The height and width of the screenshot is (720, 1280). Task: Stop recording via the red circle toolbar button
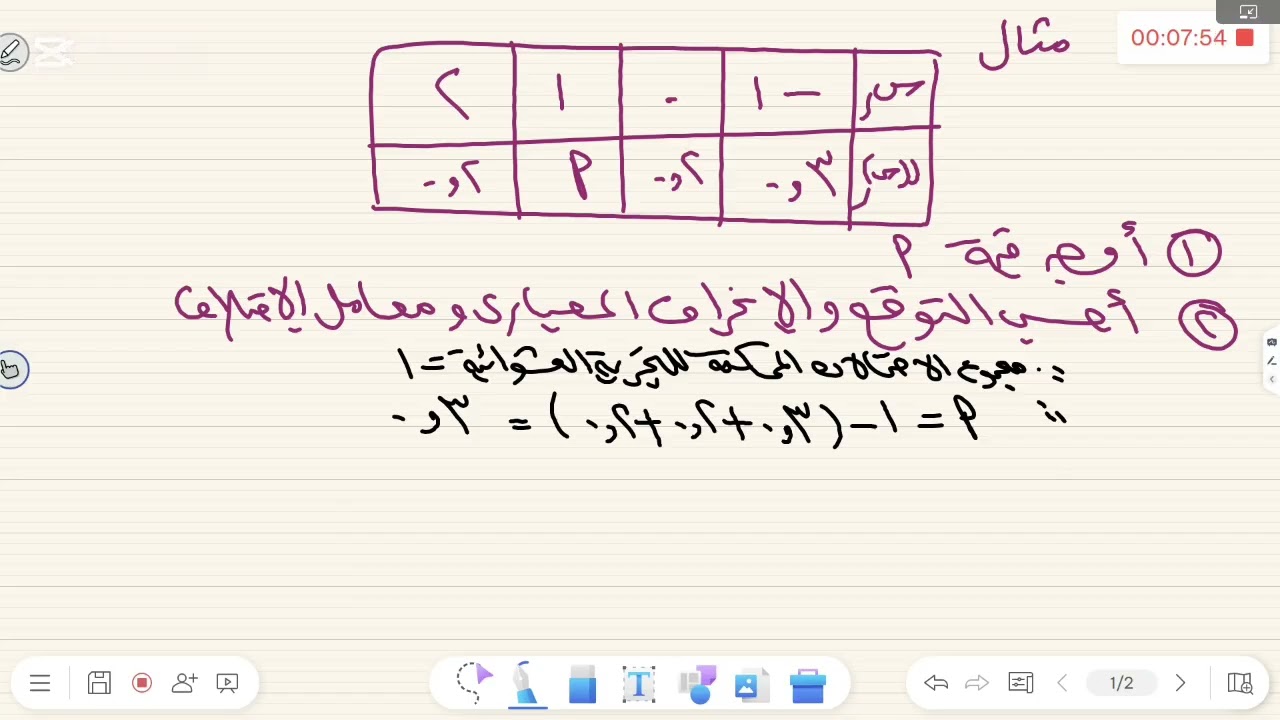[x=142, y=683]
